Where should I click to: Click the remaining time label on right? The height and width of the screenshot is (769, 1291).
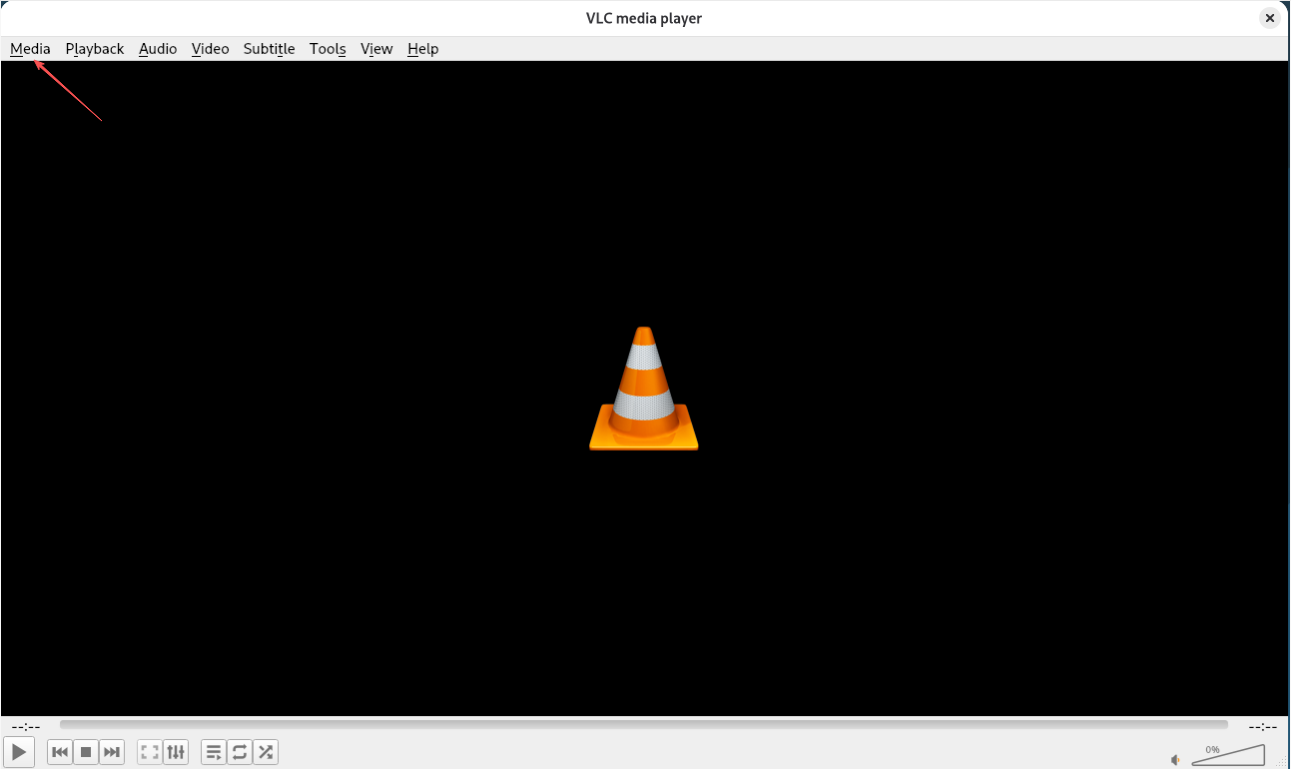tap(1262, 727)
